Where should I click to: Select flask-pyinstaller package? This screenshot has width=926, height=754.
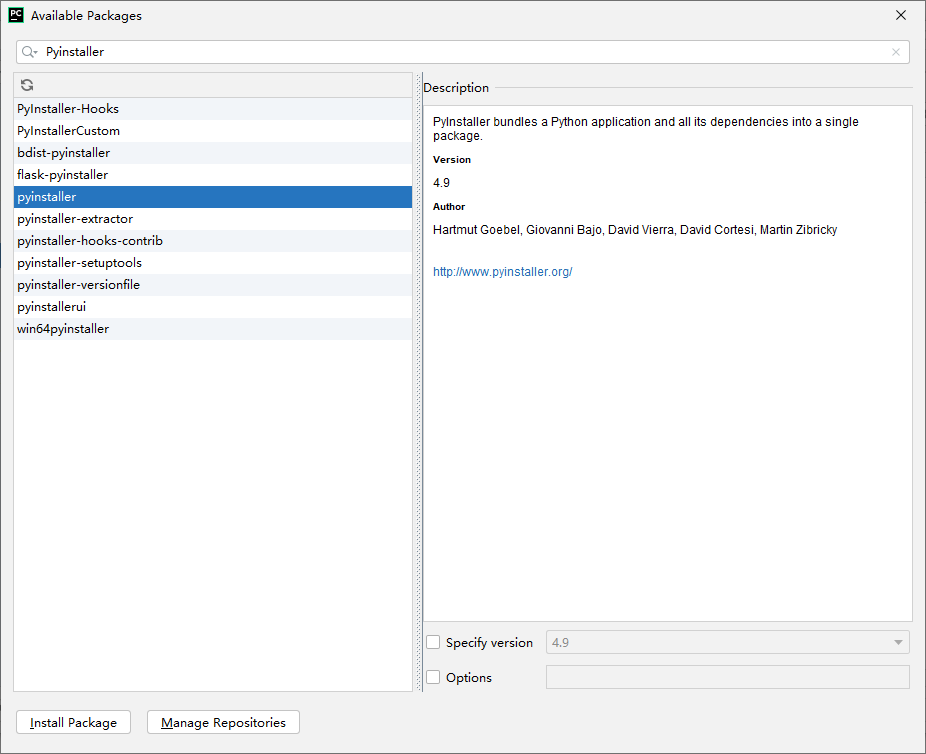coord(213,175)
